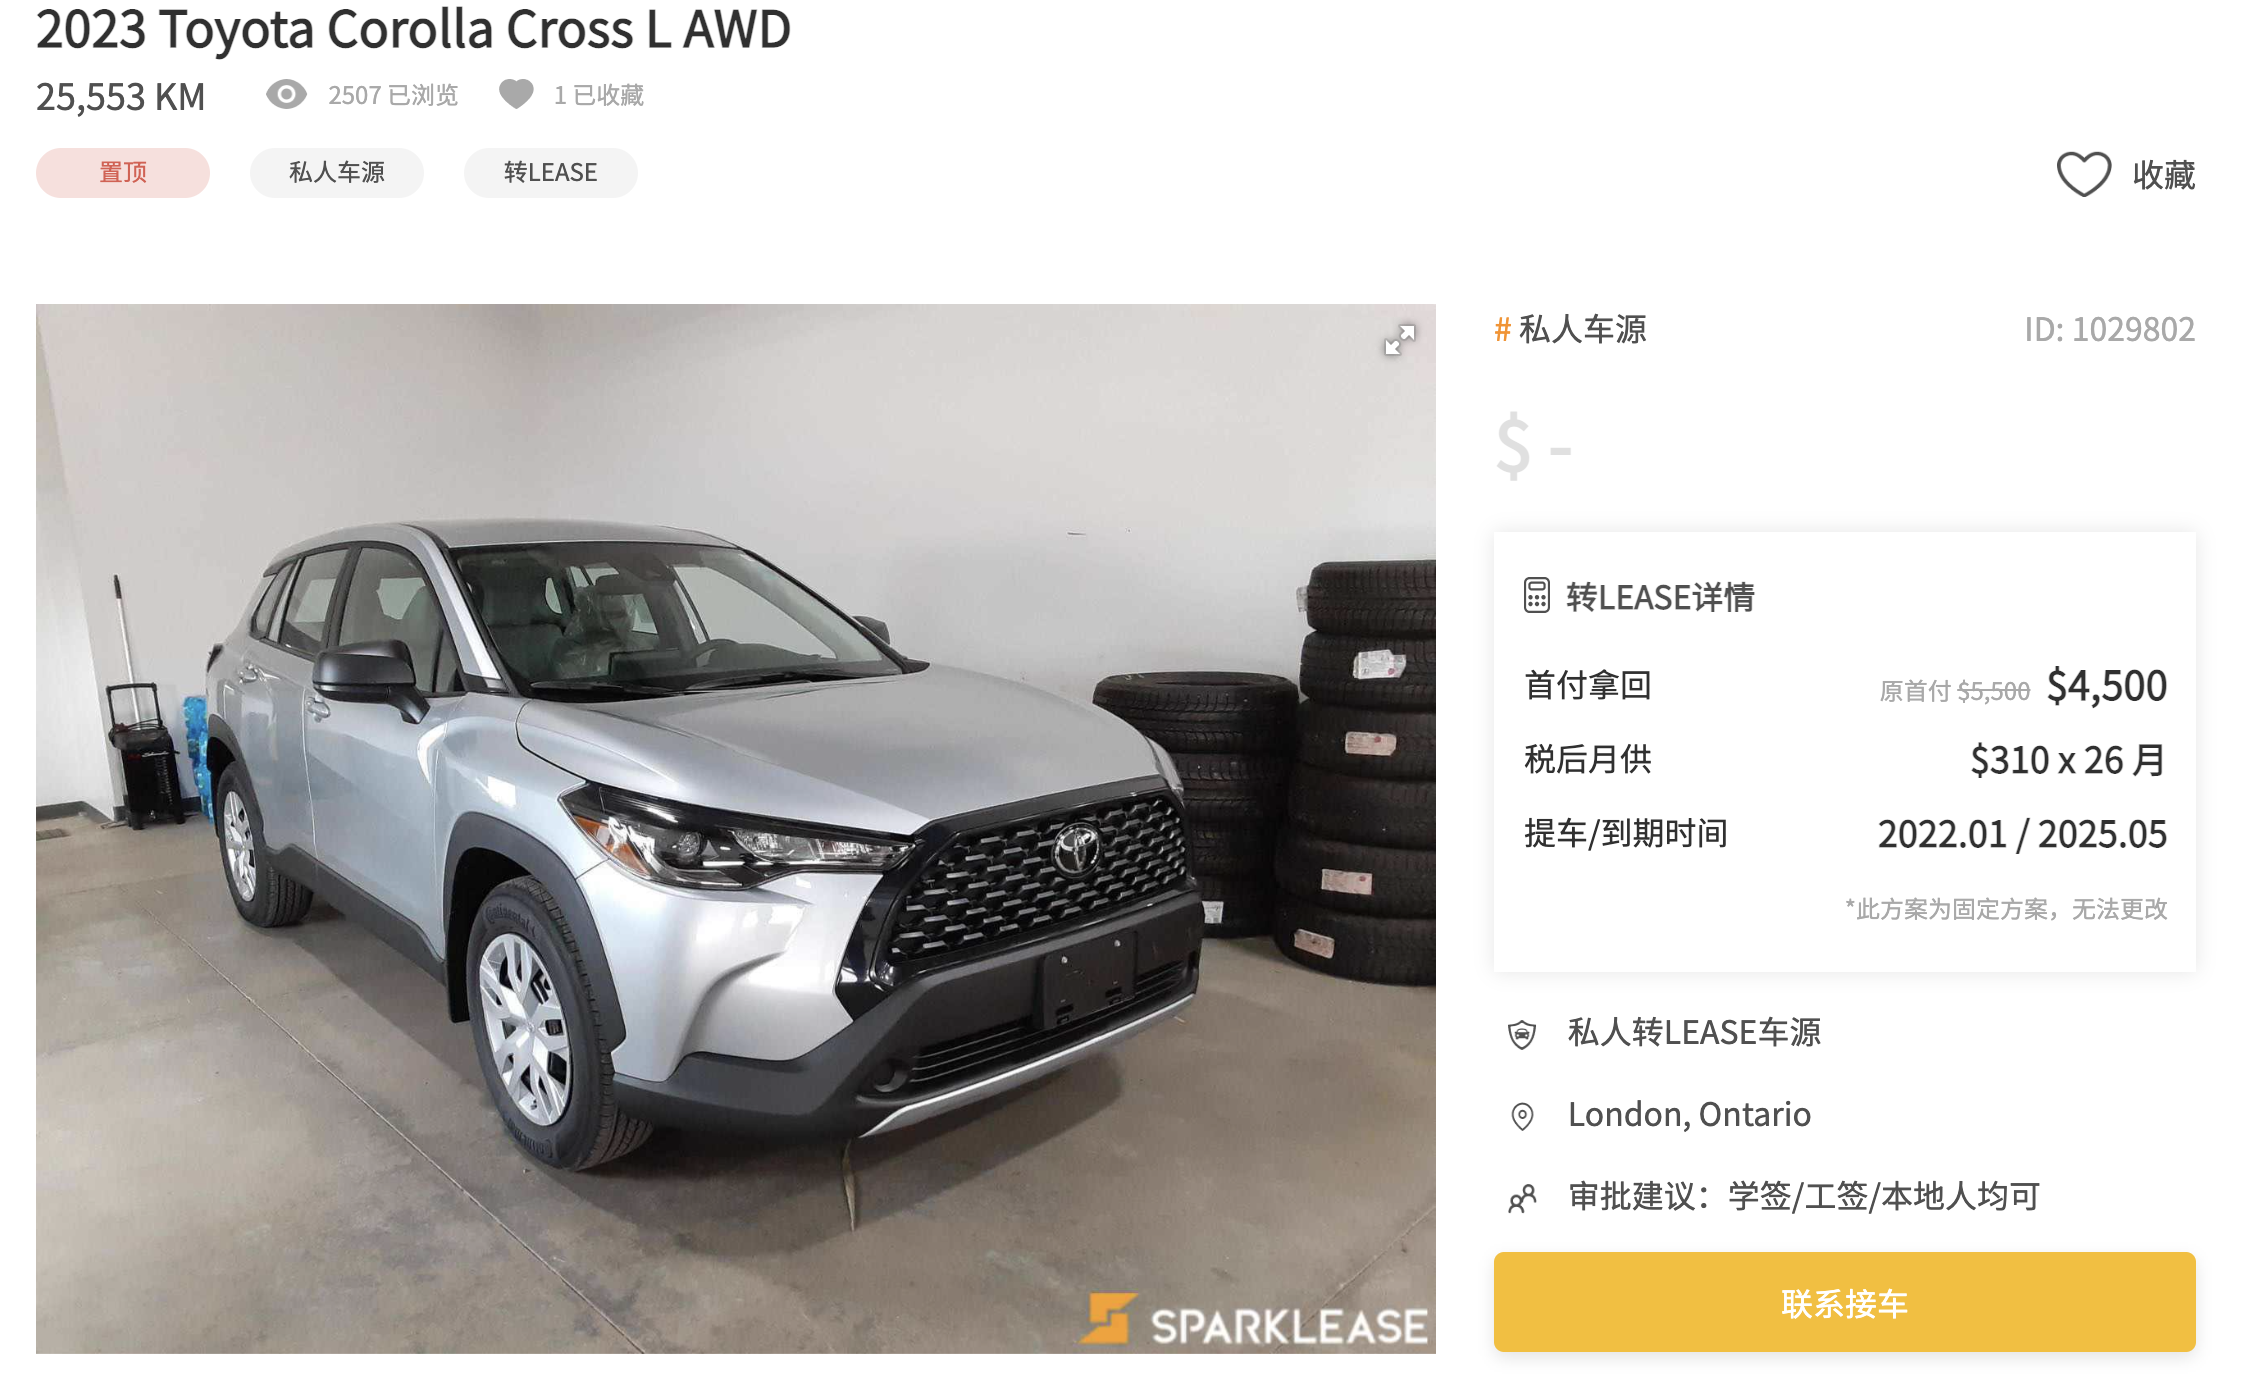Click the people icon beside 审批建议
This screenshot has width=2244, height=1396.
(x=1522, y=1198)
